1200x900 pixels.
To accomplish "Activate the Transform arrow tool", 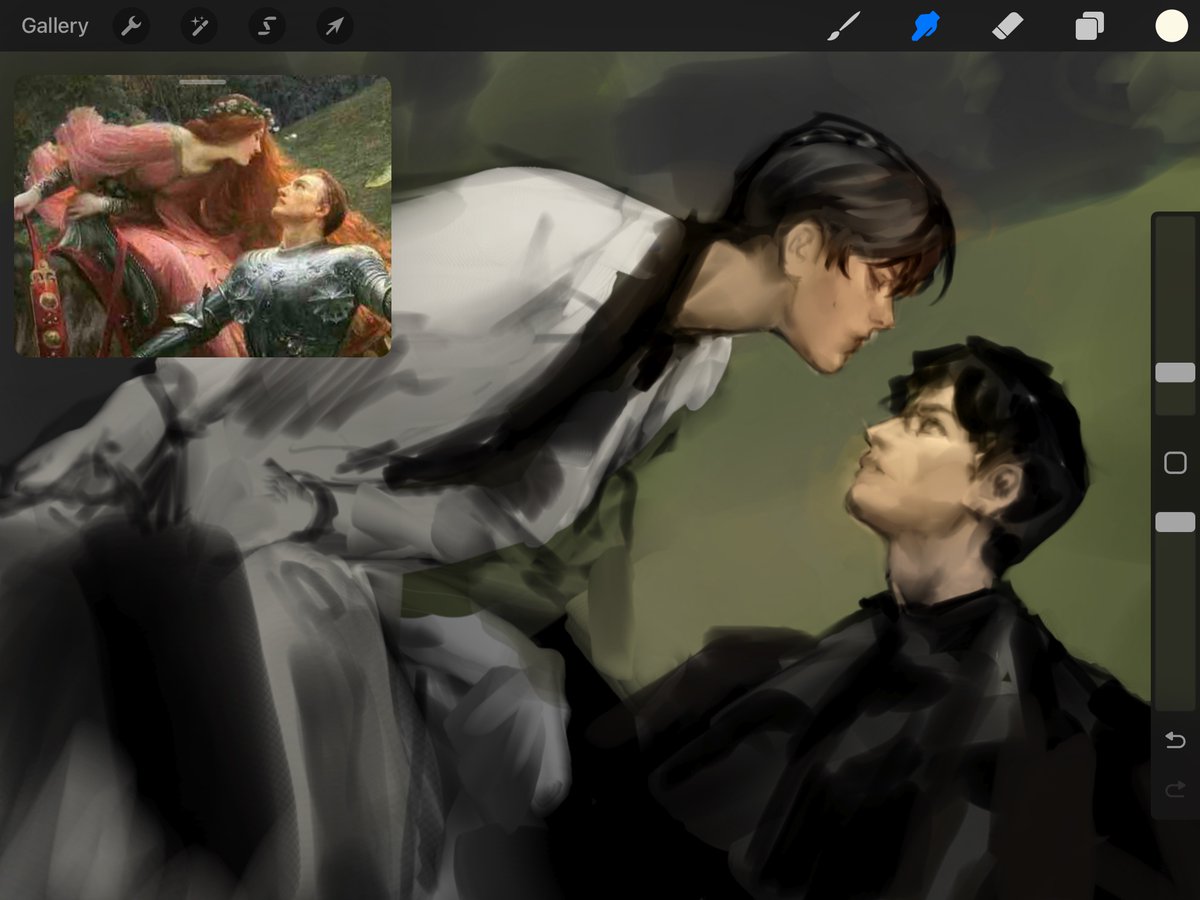I will 335,26.
